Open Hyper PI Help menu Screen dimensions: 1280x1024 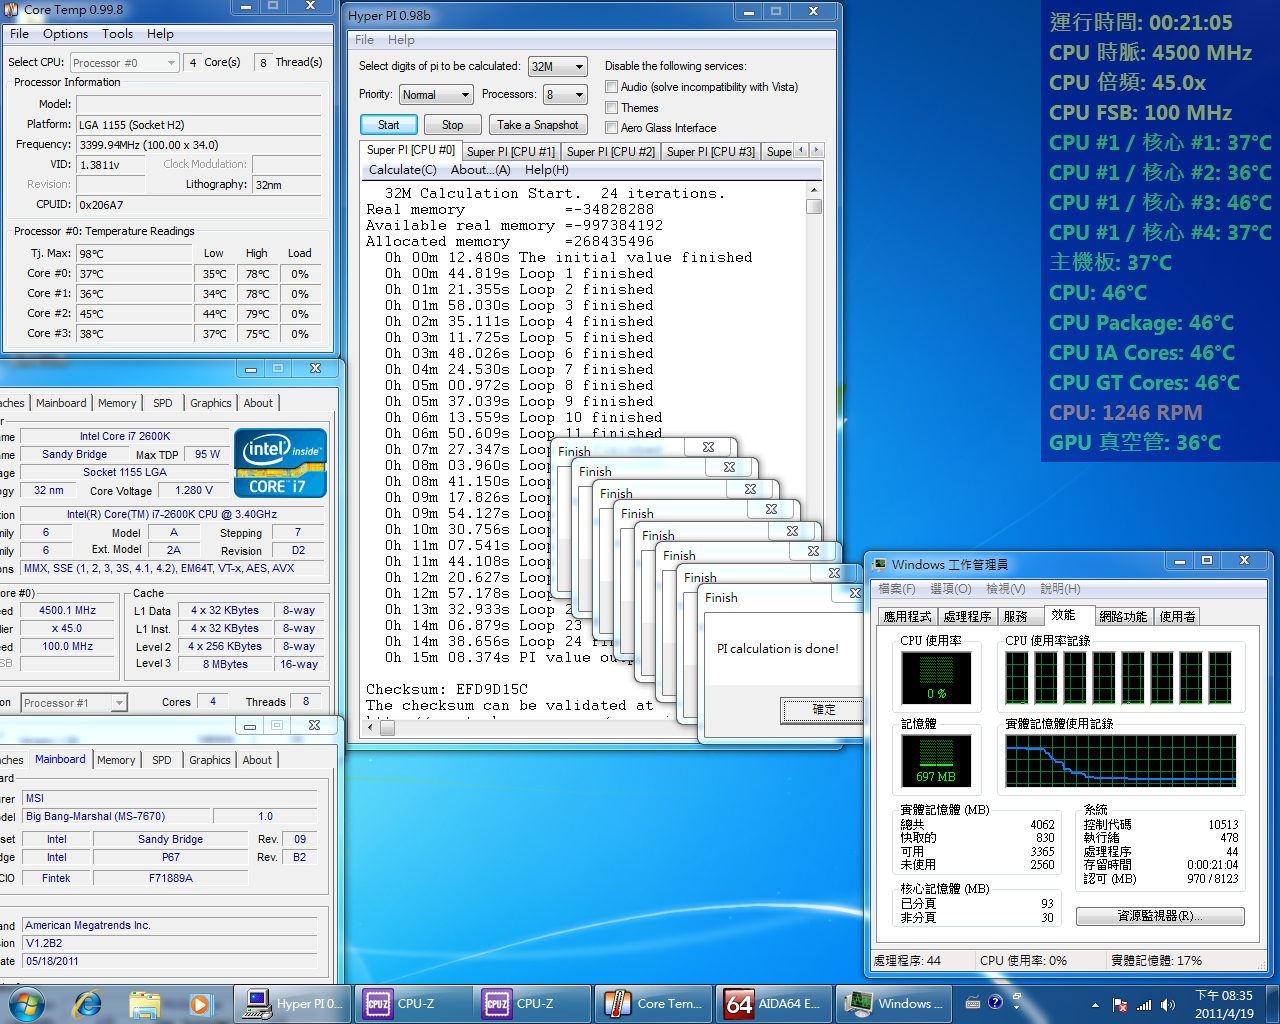[401, 40]
